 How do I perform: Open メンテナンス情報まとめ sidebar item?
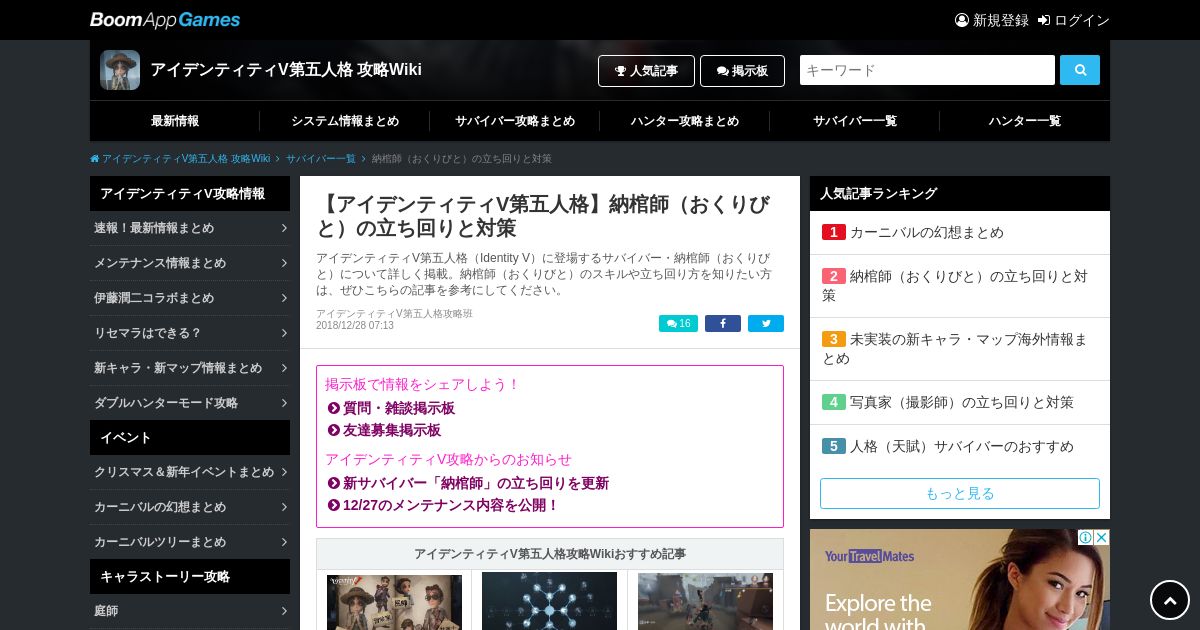click(190, 263)
